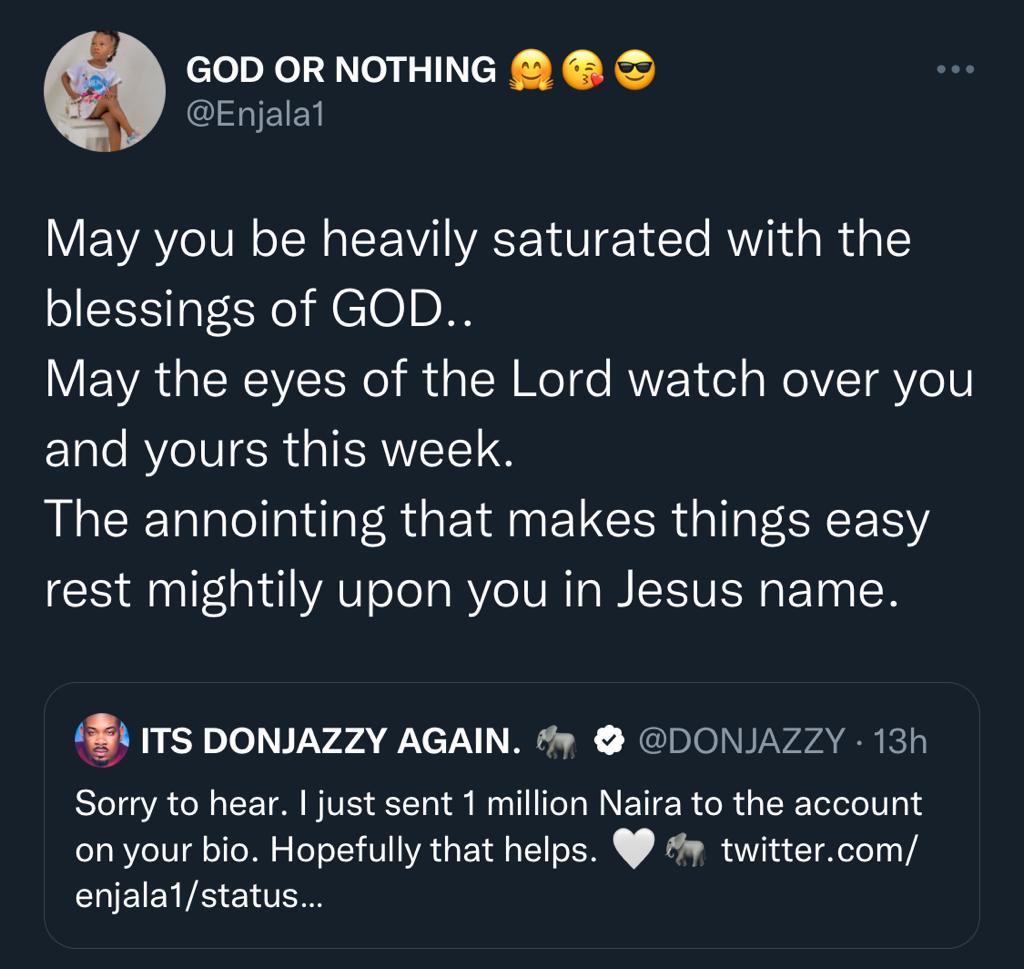Click the 13h timestamp on quoted tweet
The image size is (1024, 969).
tap(900, 741)
